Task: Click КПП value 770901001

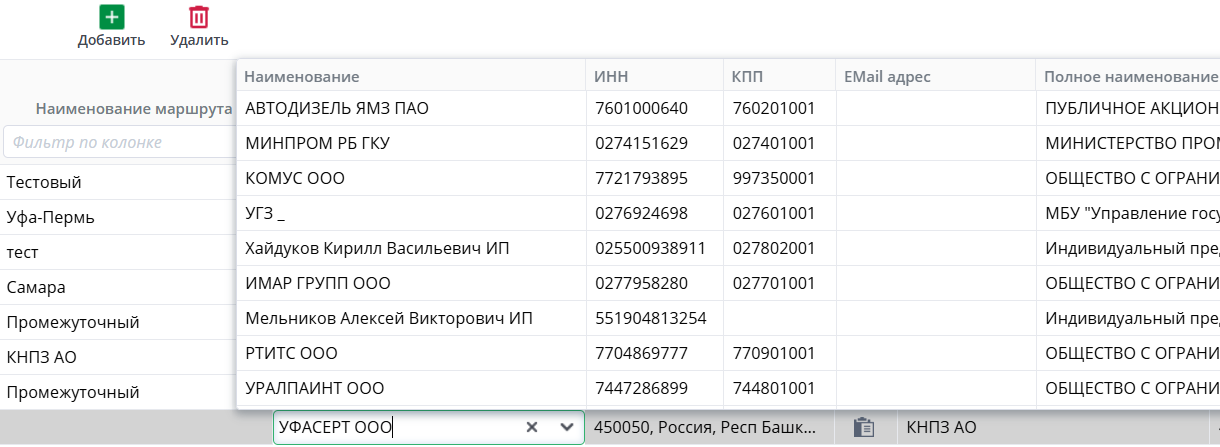Action: click(773, 353)
